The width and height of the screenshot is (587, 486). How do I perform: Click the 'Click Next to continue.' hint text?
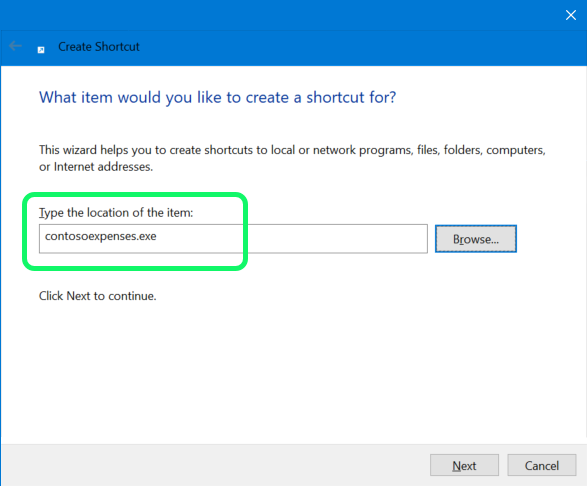98,296
